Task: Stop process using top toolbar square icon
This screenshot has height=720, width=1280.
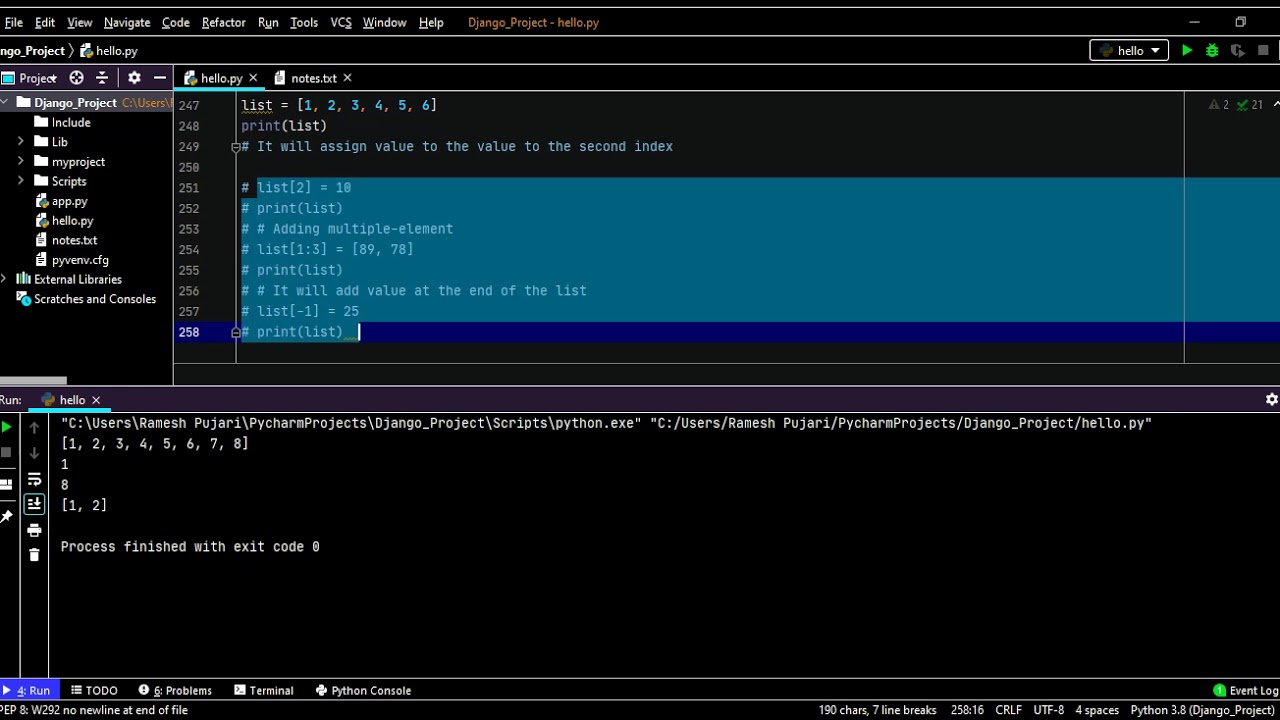Action: pyautogui.click(x=1263, y=50)
